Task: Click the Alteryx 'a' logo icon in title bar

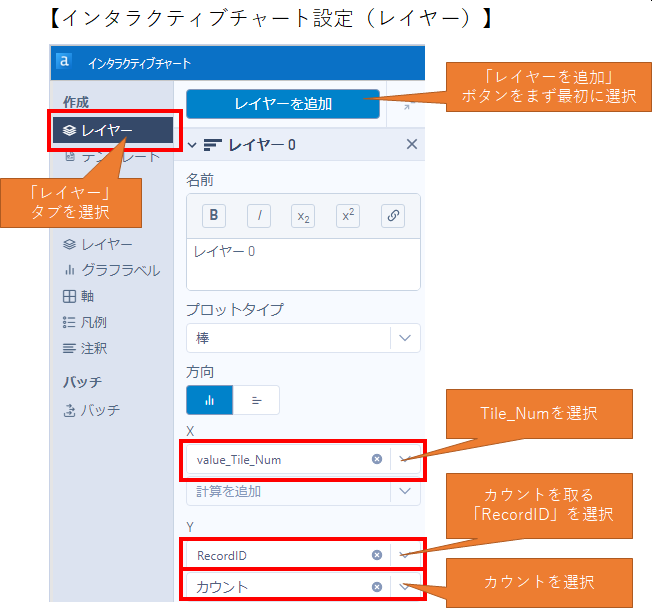Action: pyautogui.click(x=64, y=62)
